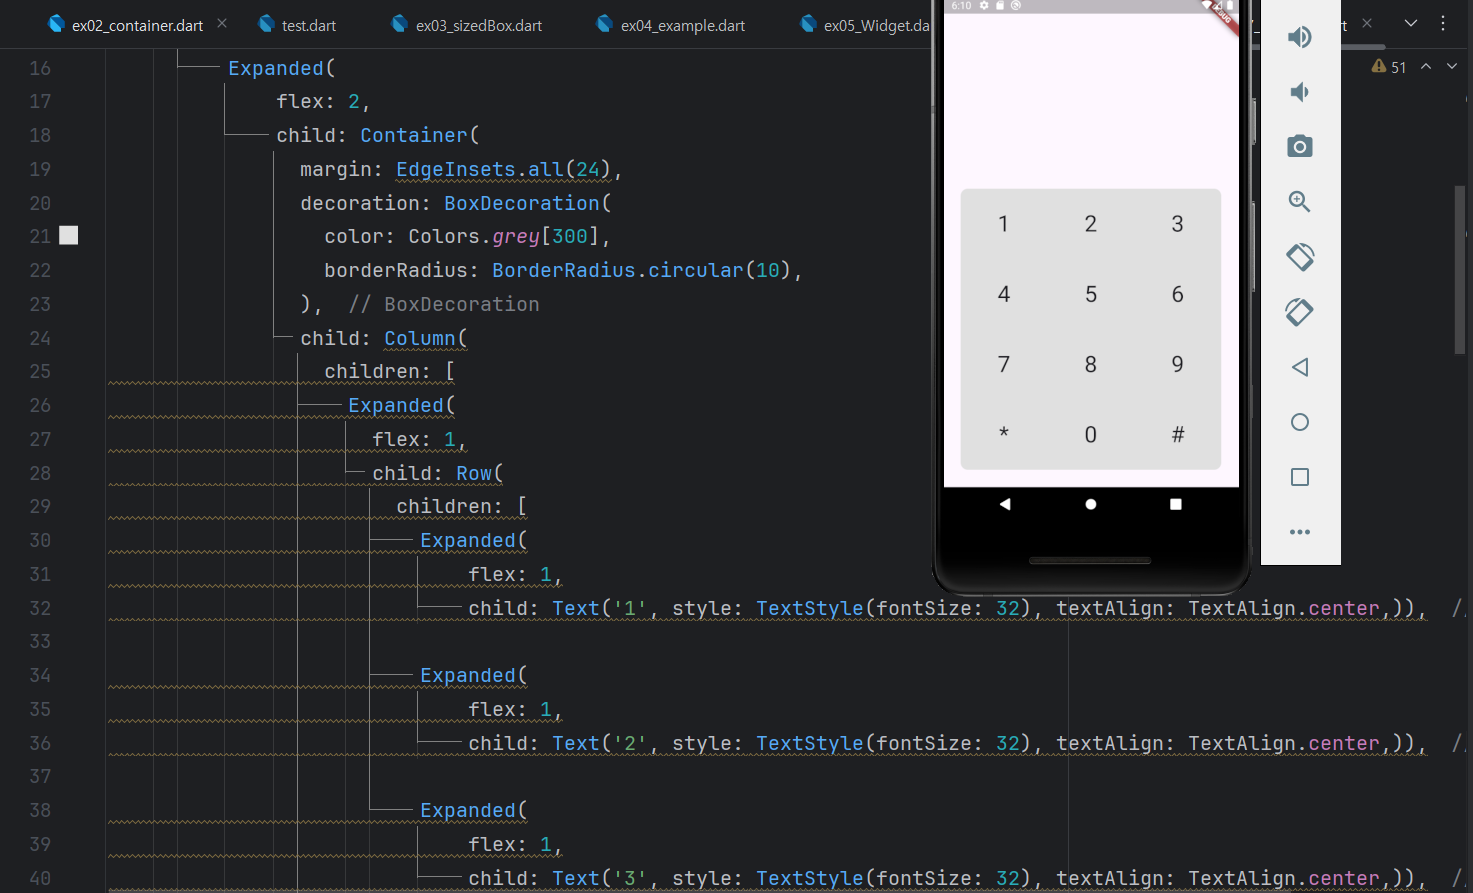Click emulator toolbar Back triangle
This screenshot has width=1473, height=893.
[1299, 367]
